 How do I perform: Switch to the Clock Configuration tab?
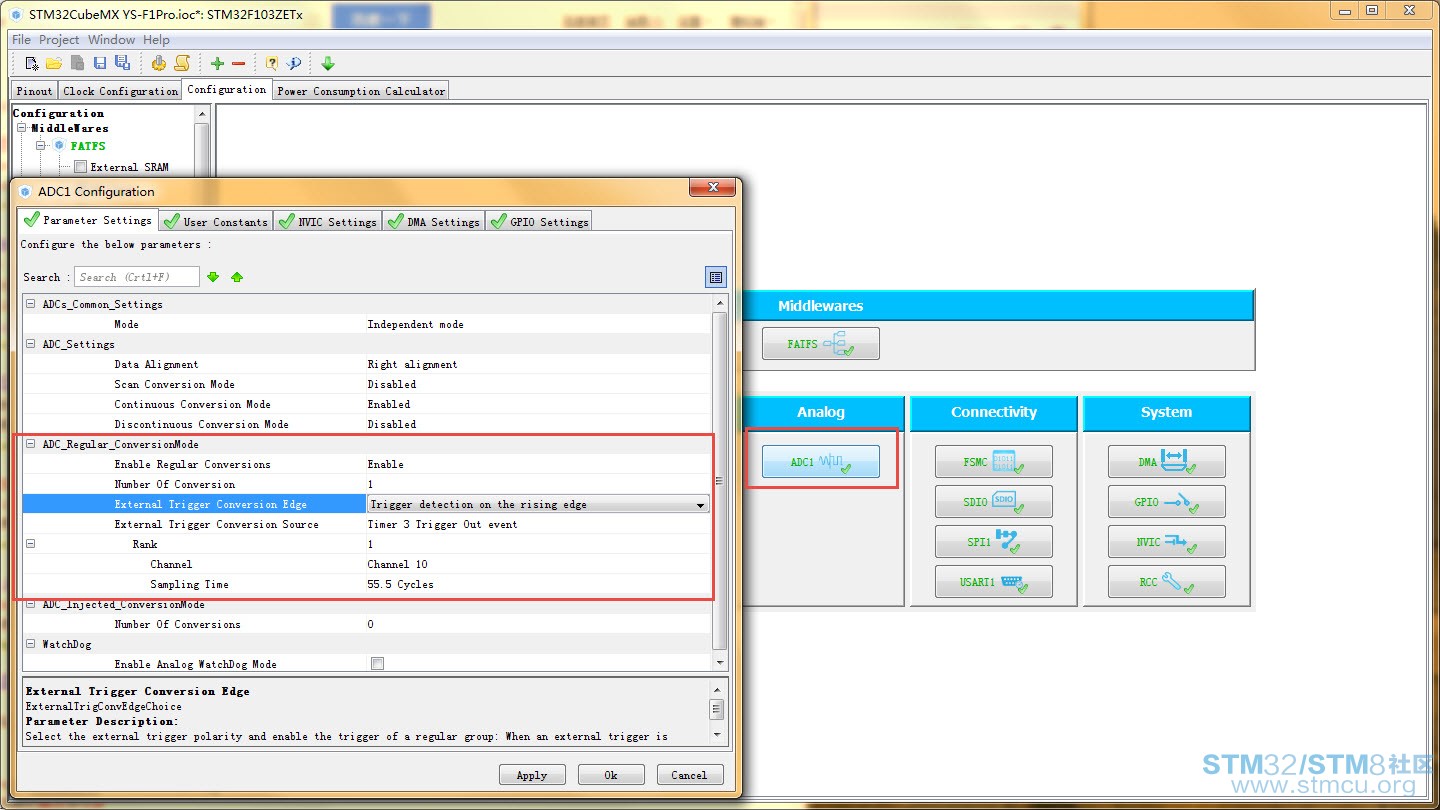pos(120,91)
